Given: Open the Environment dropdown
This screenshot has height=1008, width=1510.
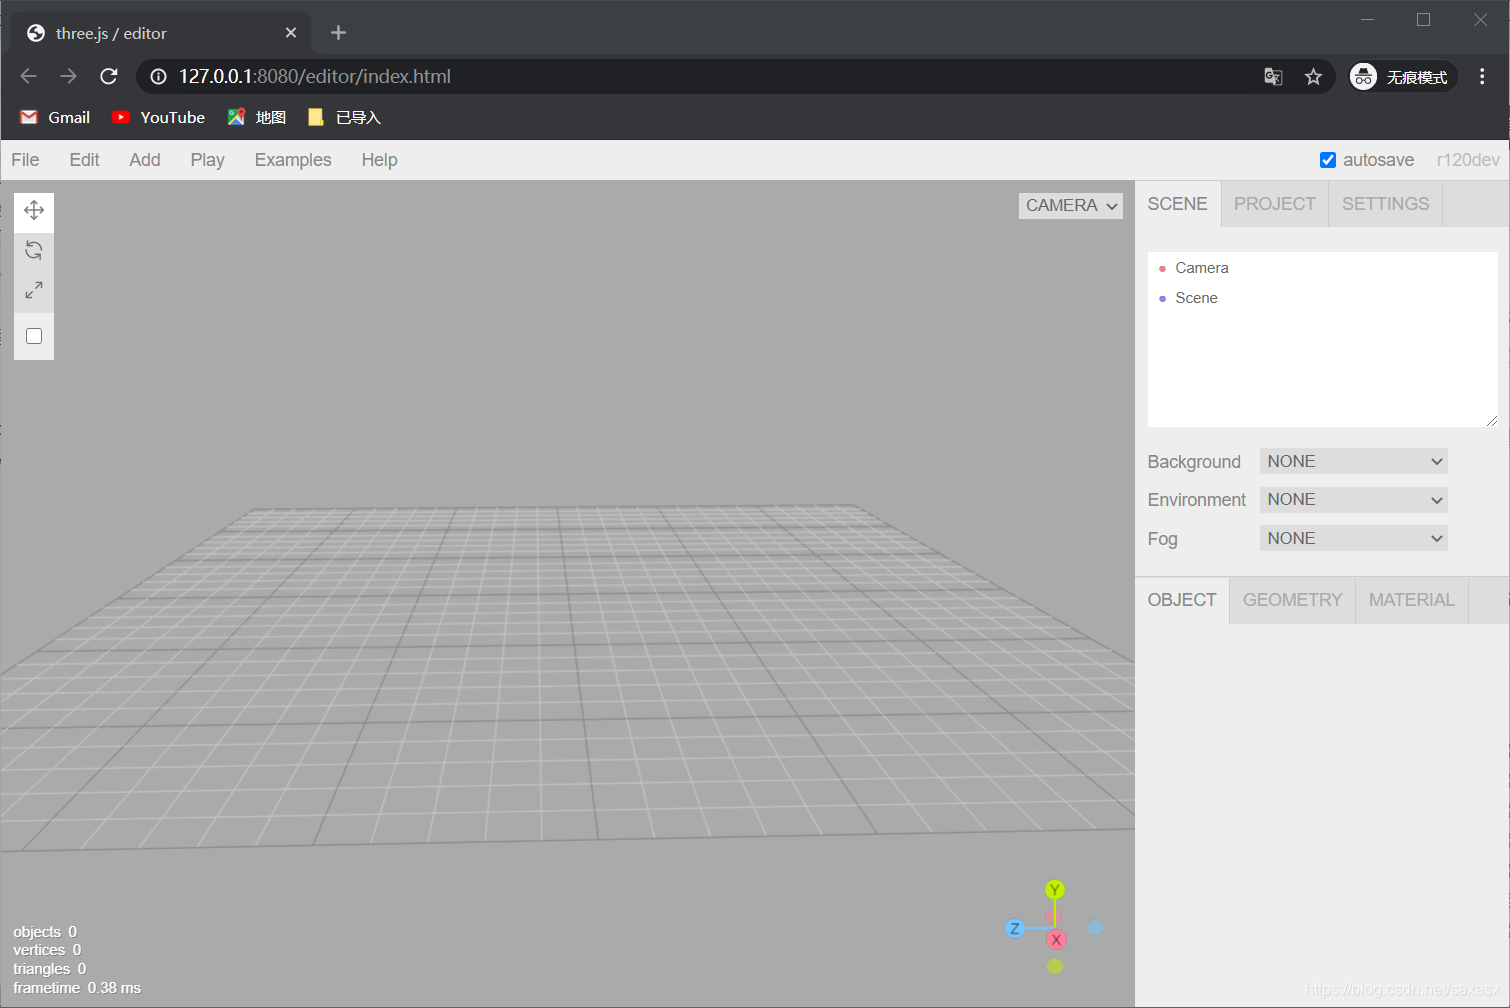Looking at the screenshot, I should [1352, 499].
